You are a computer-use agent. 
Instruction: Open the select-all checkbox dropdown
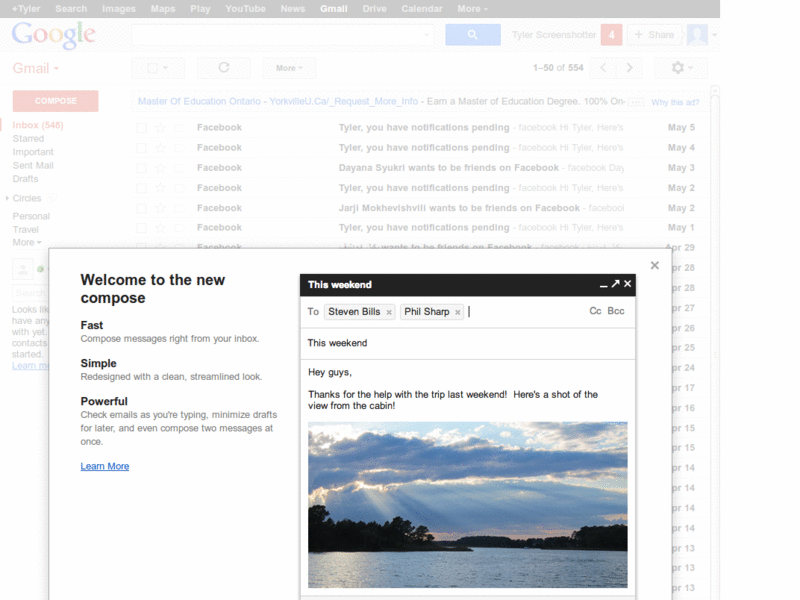[x=158, y=68]
